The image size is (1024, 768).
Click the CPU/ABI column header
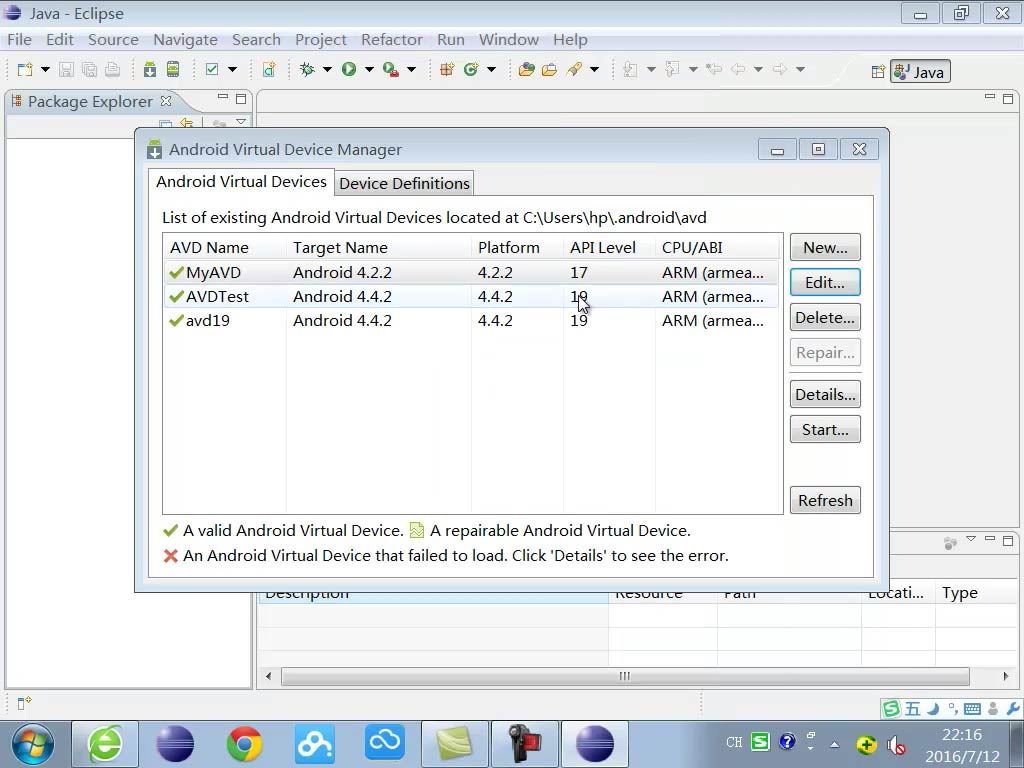[x=718, y=248]
